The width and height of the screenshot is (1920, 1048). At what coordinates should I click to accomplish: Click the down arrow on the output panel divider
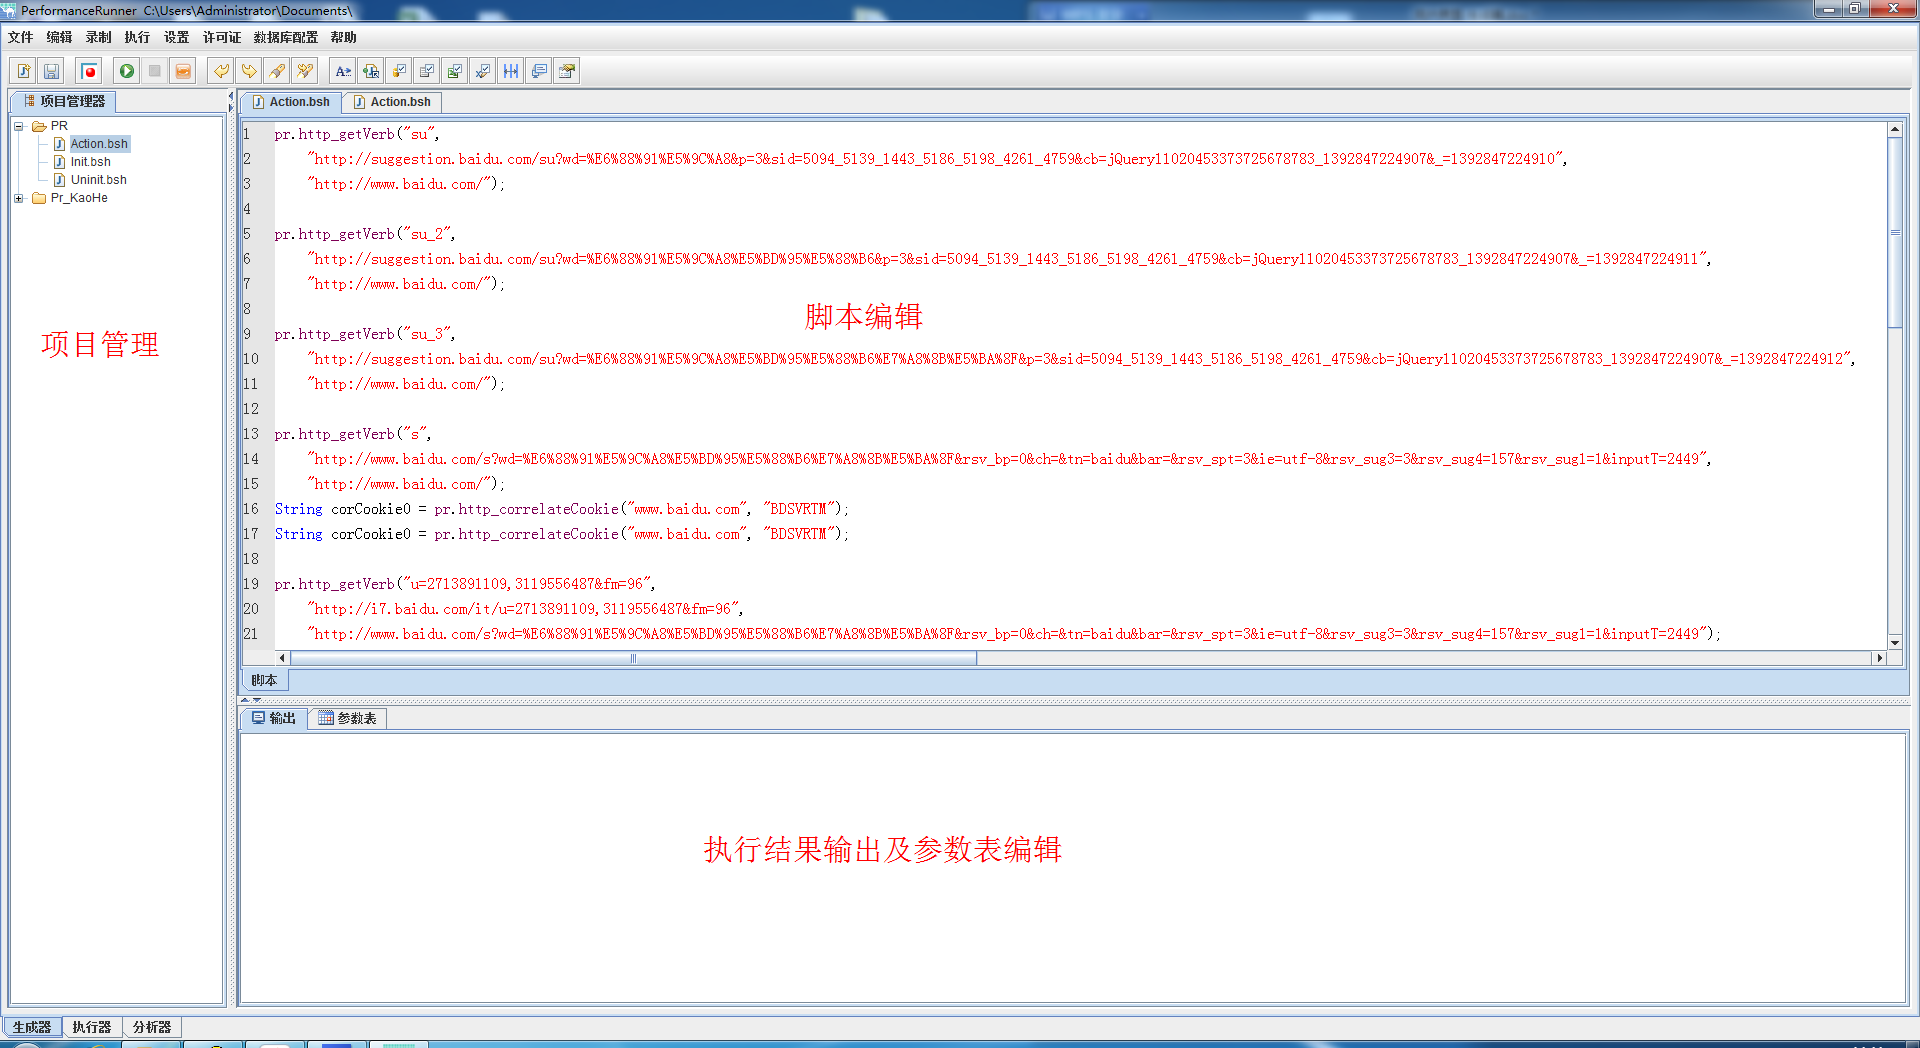pyautogui.click(x=257, y=700)
